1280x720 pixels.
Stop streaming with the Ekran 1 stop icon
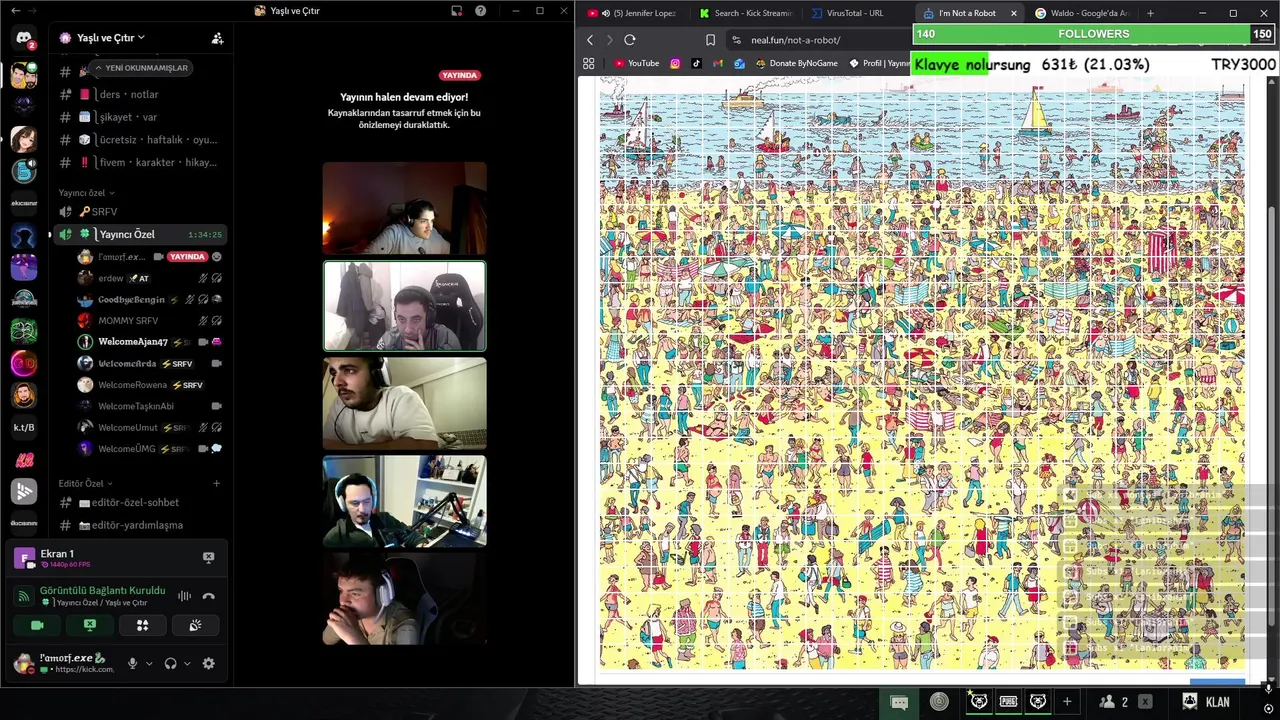click(x=208, y=557)
